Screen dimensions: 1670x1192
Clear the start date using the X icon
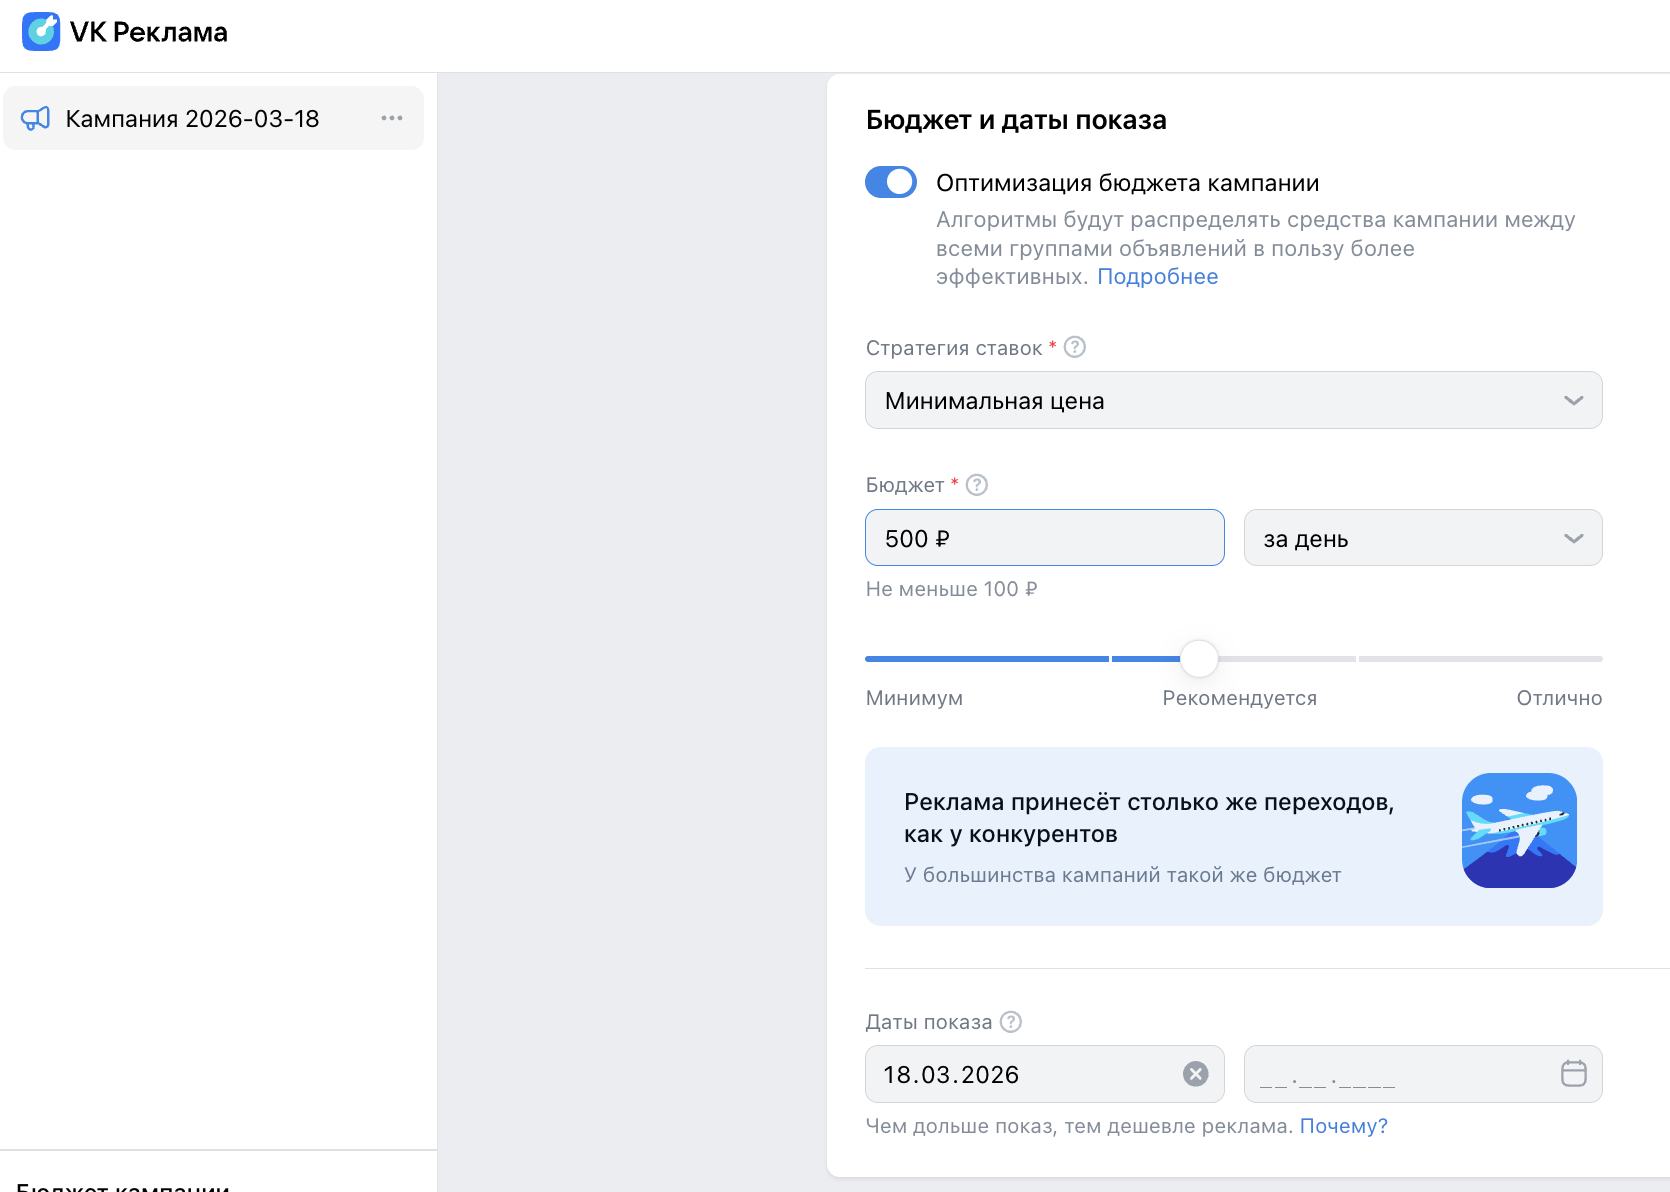1196,1073
